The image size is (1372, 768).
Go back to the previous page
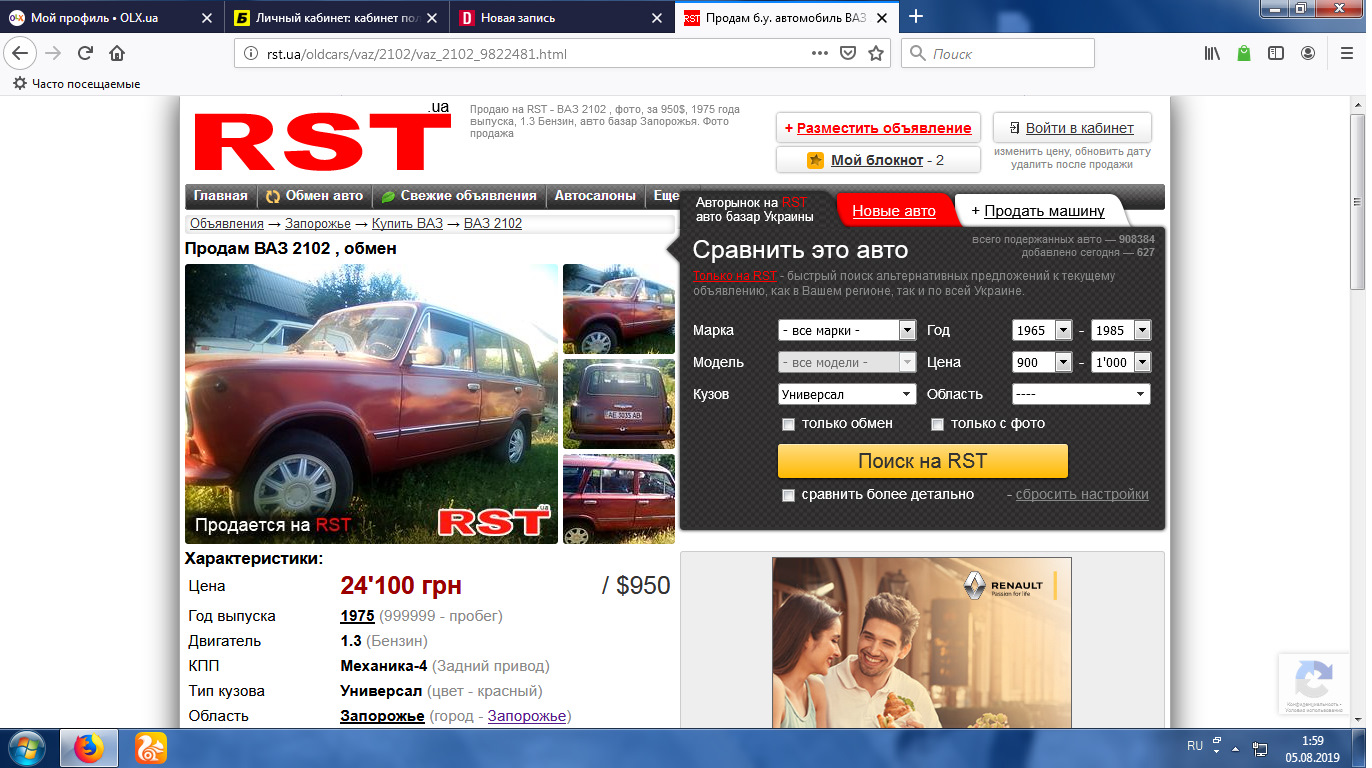tap(22, 54)
